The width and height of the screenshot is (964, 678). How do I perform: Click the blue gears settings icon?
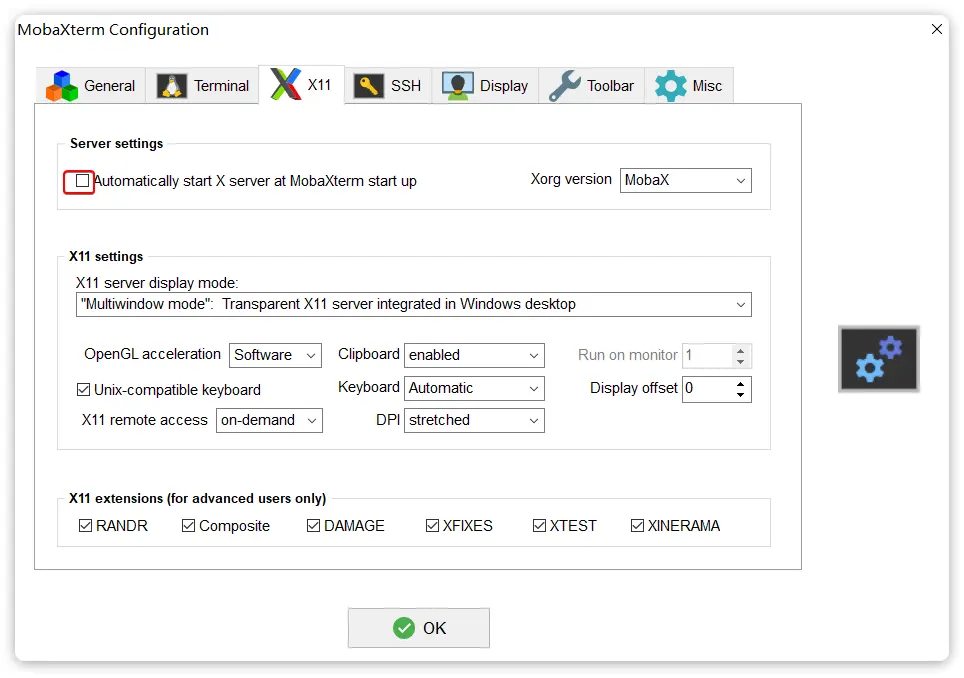(878, 359)
